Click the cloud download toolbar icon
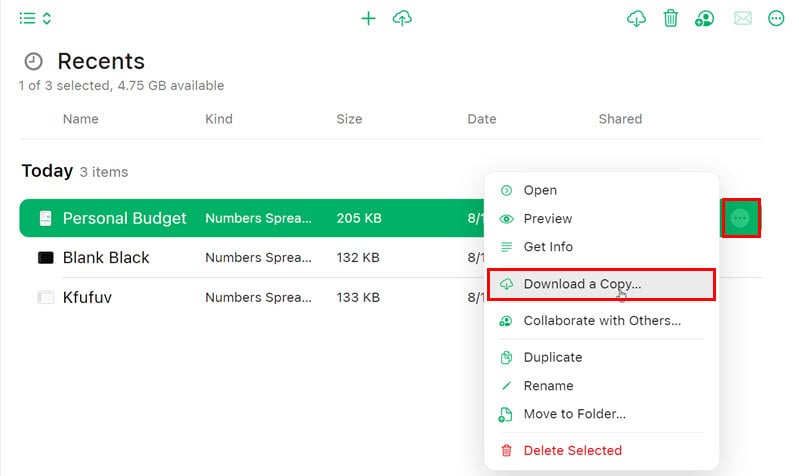This screenshot has width=799, height=476. pyautogui.click(x=636, y=18)
